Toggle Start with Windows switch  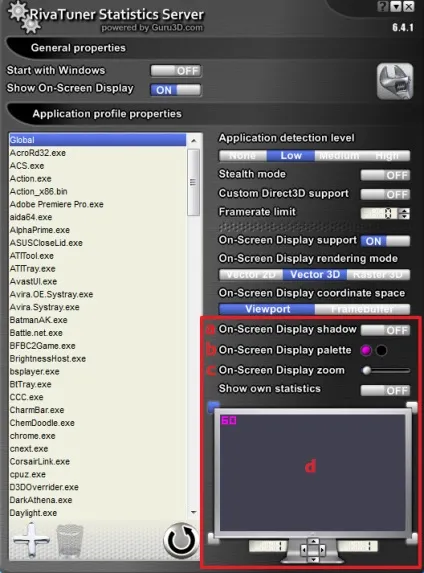pos(176,71)
